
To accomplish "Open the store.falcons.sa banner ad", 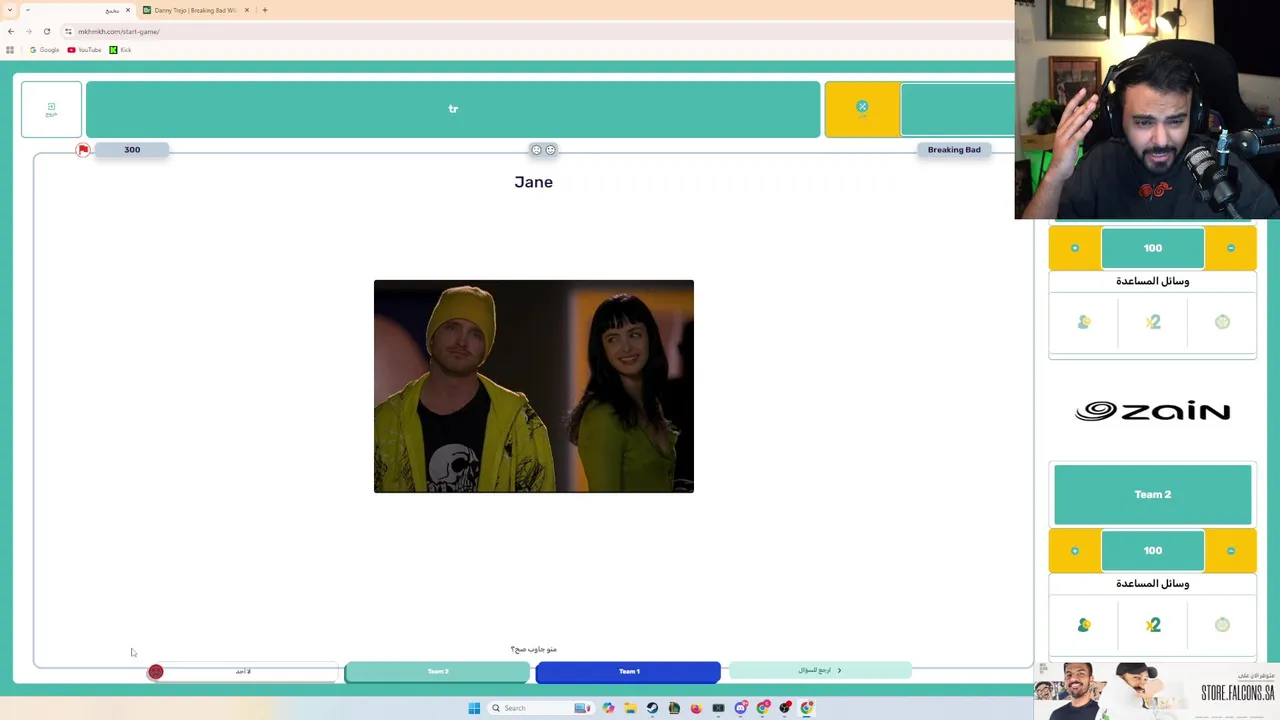I will pyautogui.click(x=1157, y=691).
